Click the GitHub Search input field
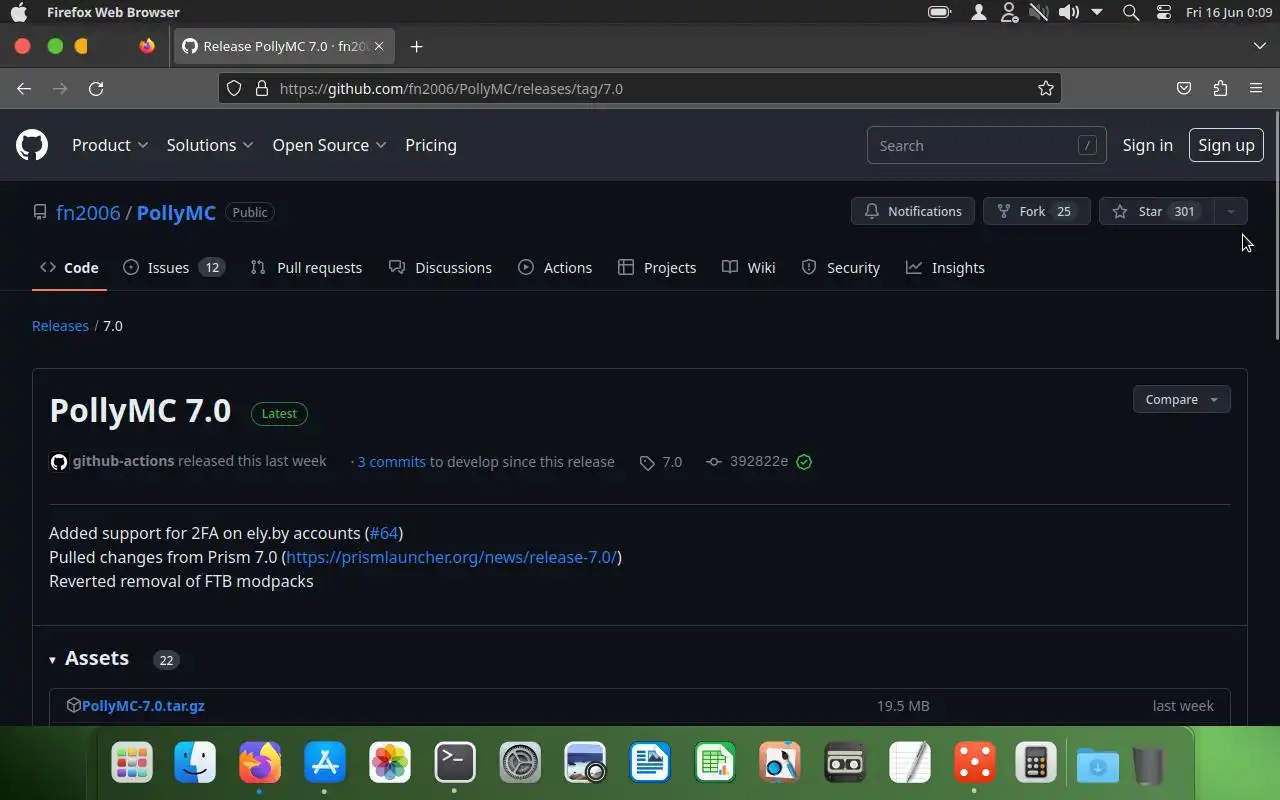 (986, 145)
